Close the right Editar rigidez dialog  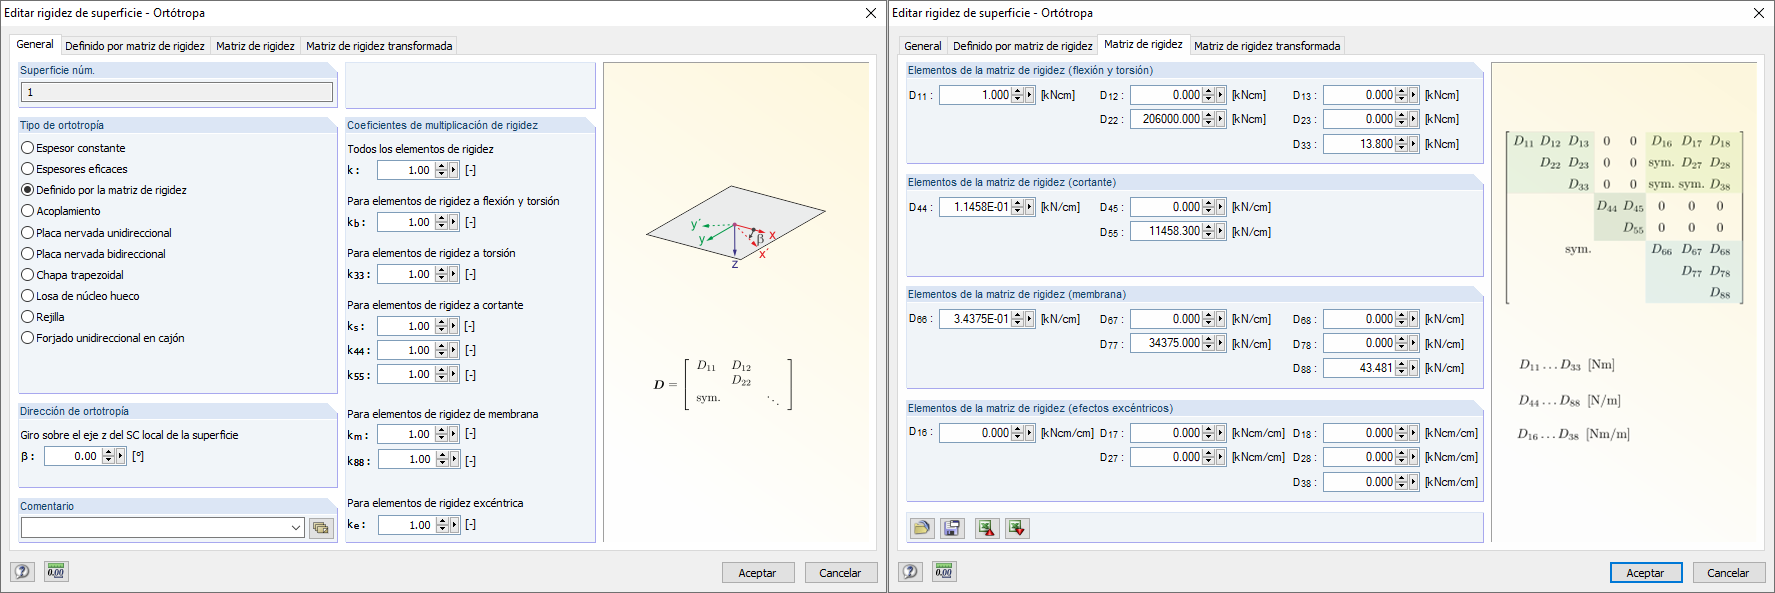(1759, 13)
